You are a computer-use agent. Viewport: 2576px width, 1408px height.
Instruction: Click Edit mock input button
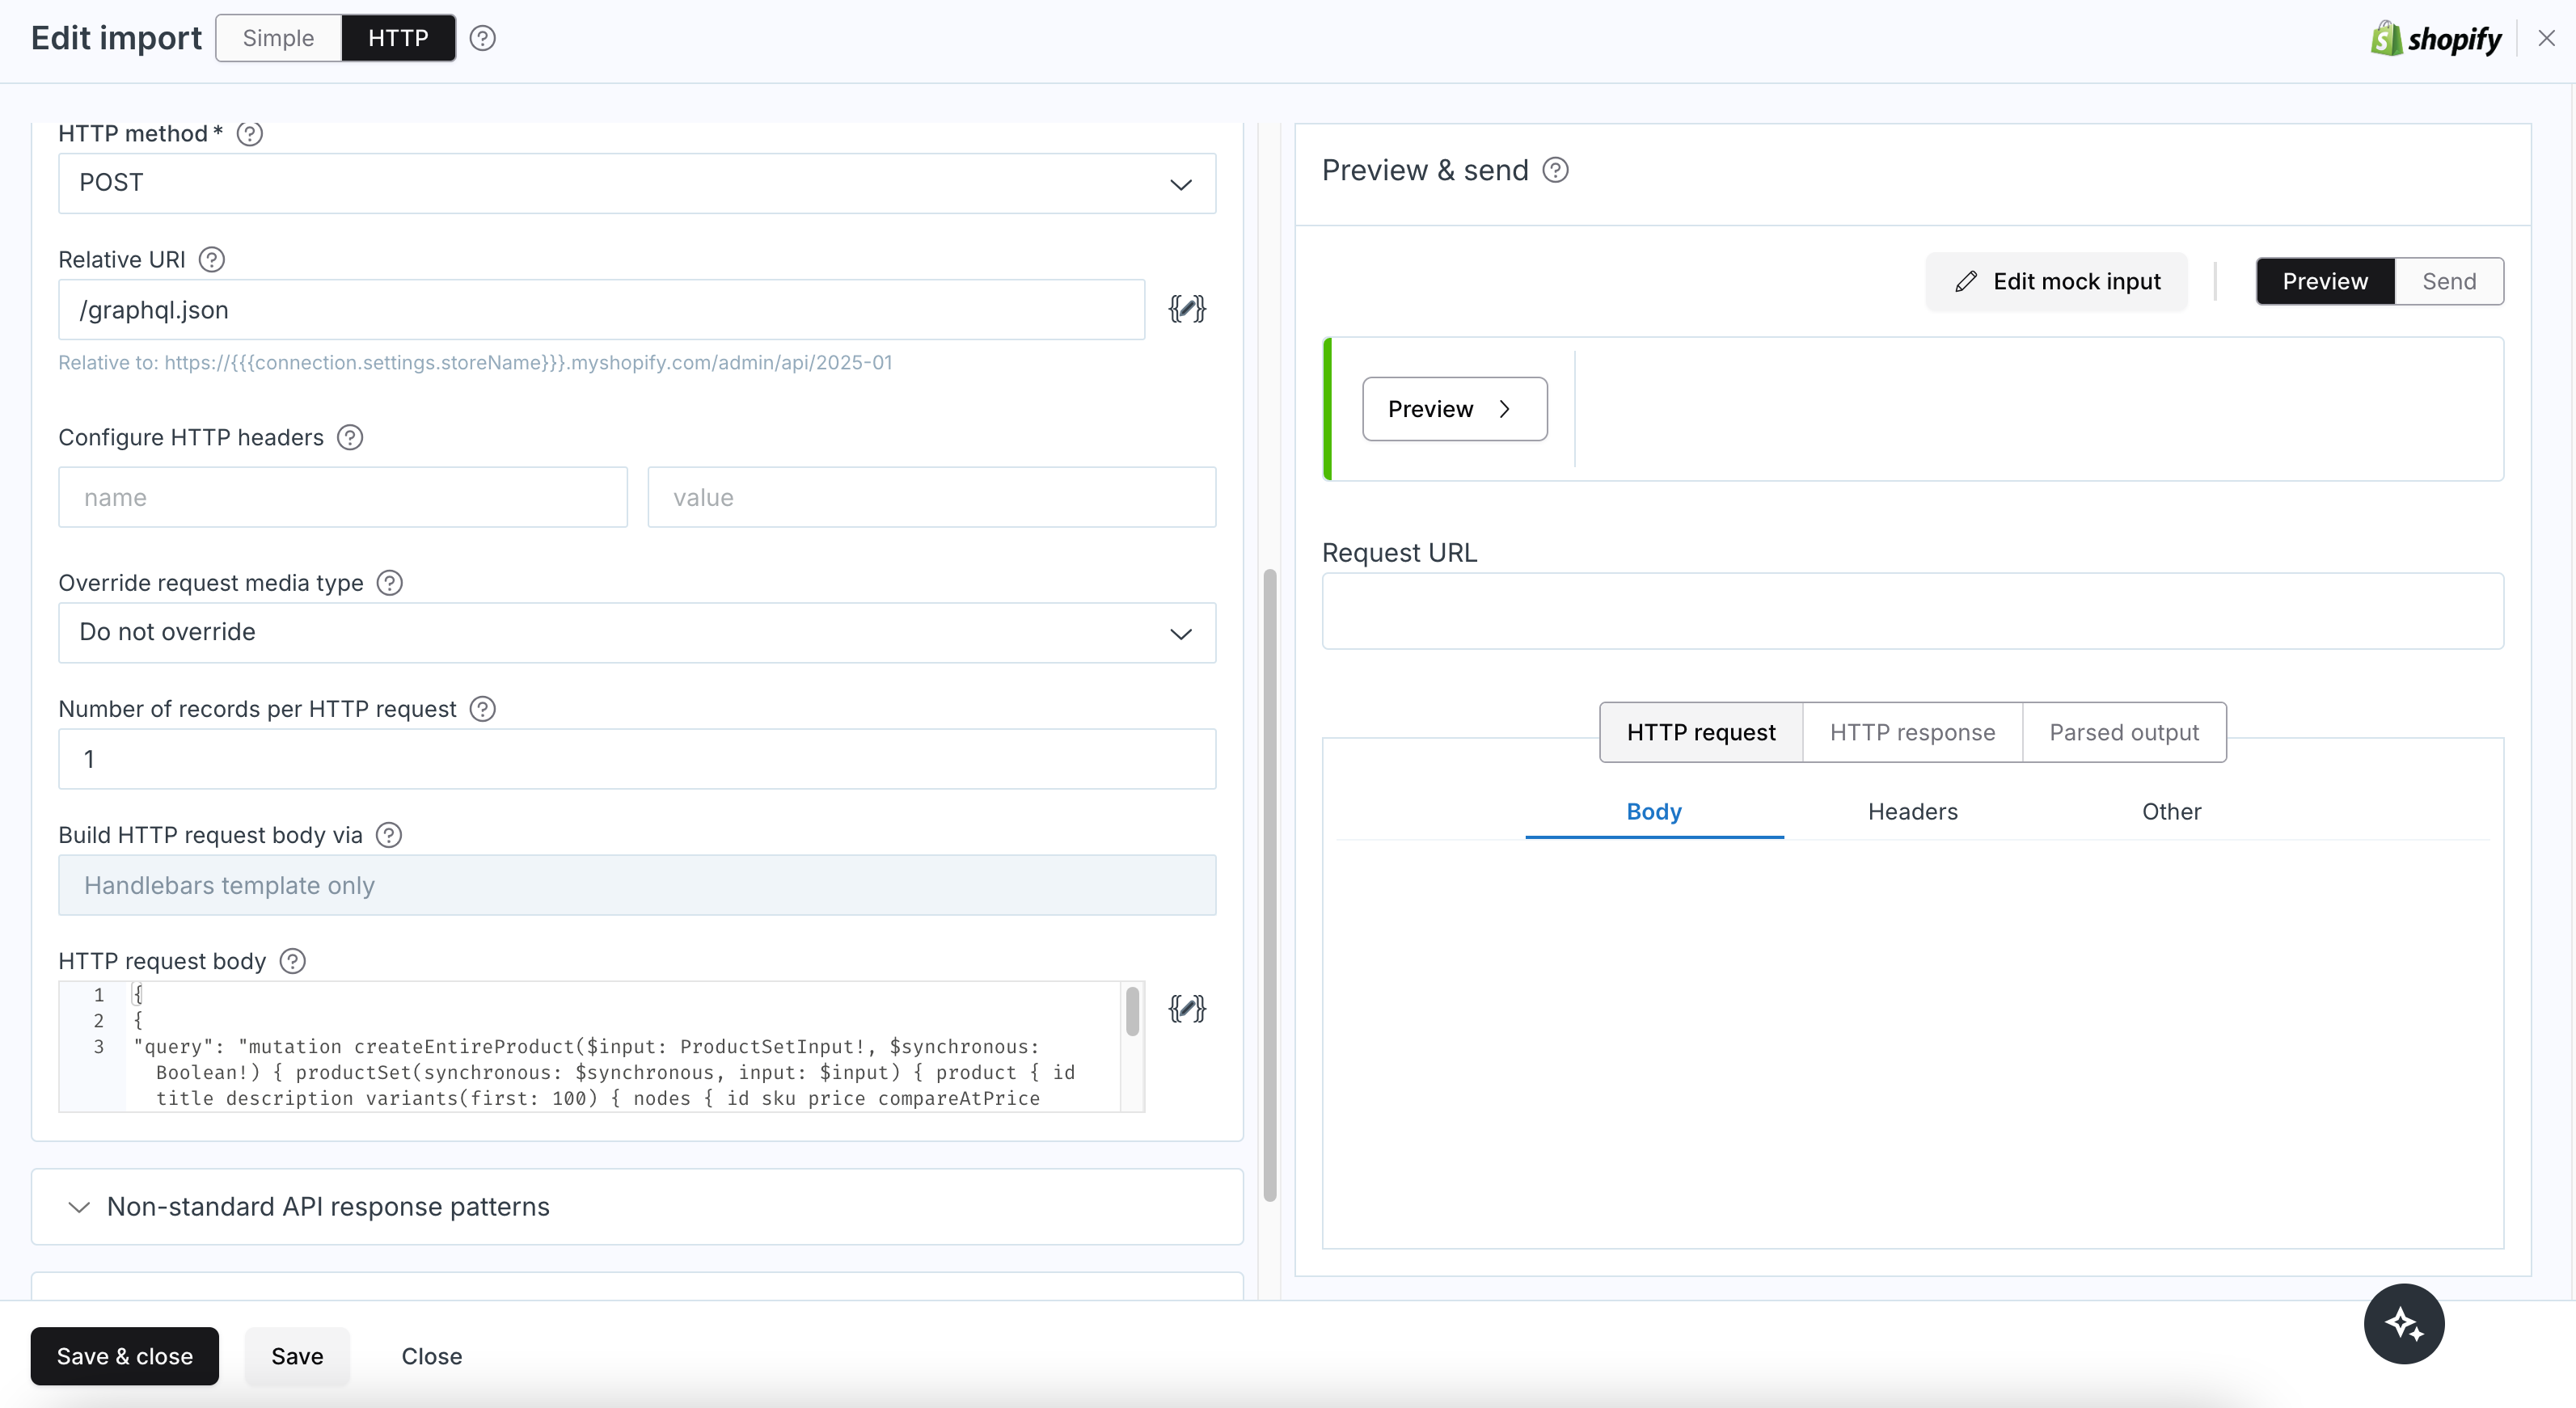pos(2057,281)
